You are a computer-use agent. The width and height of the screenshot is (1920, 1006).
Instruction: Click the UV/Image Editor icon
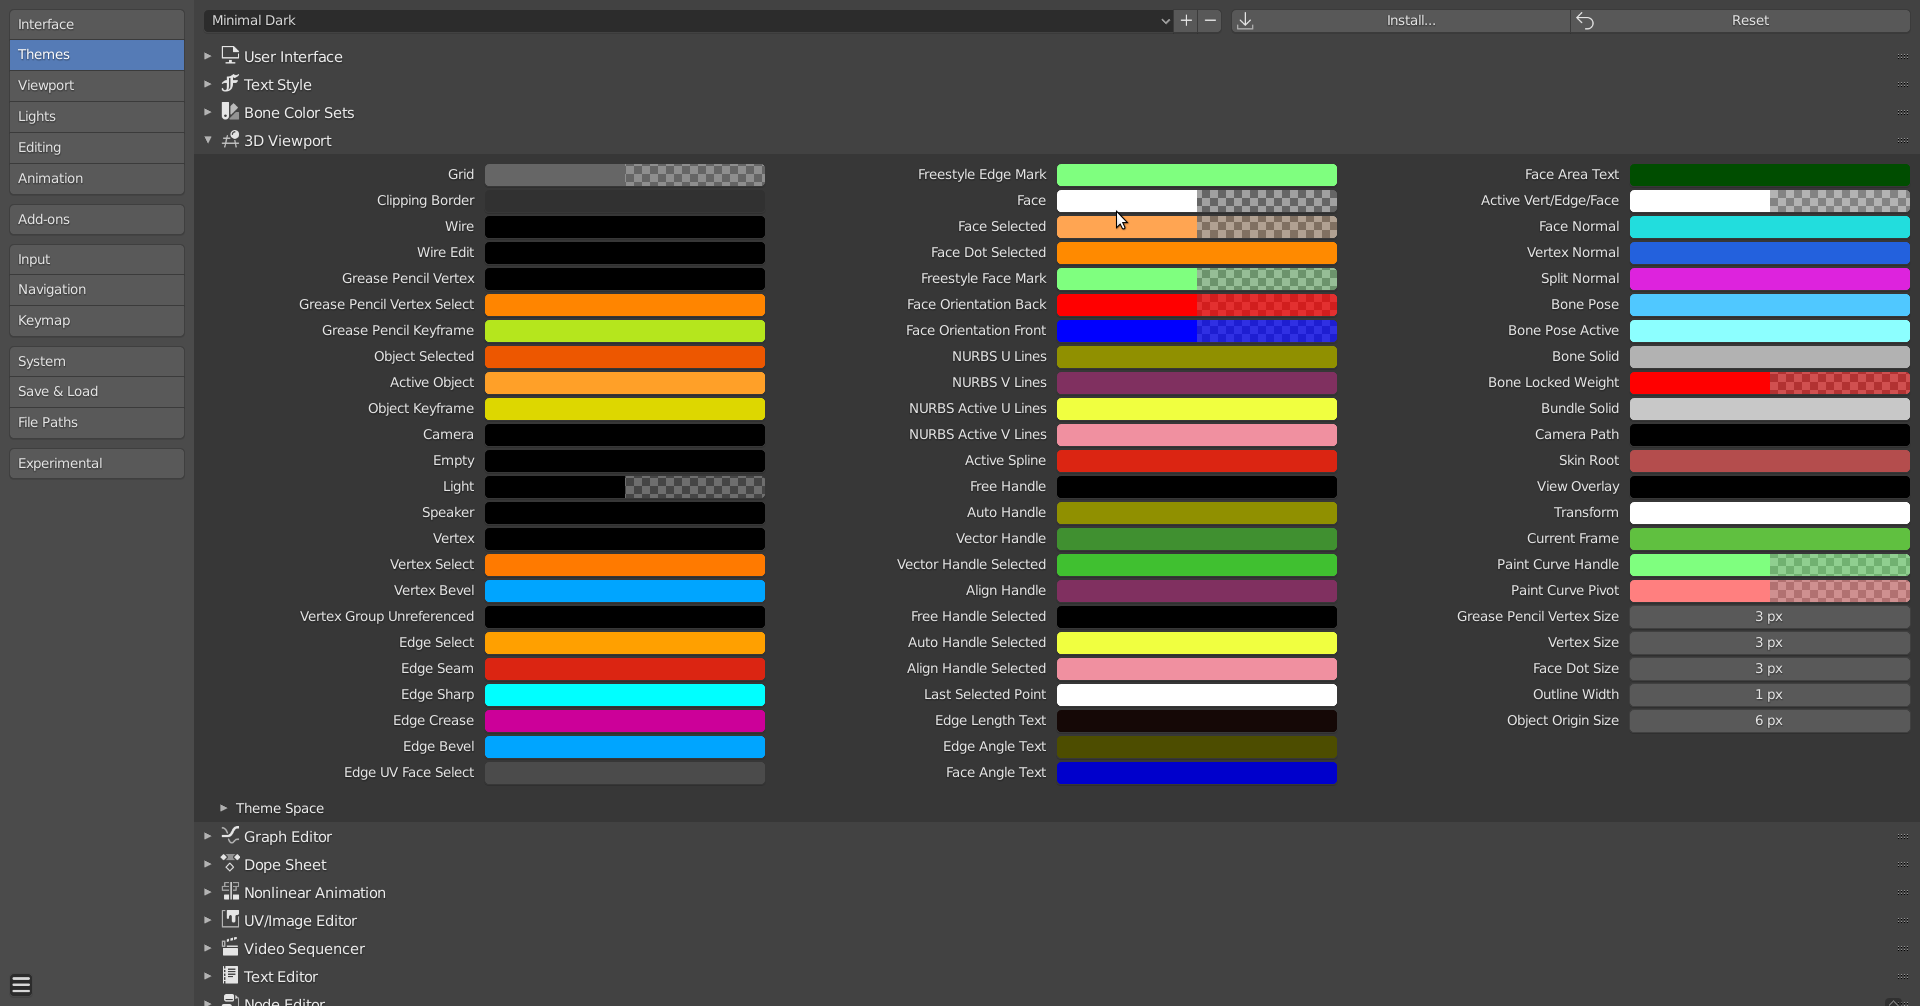pyautogui.click(x=230, y=919)
